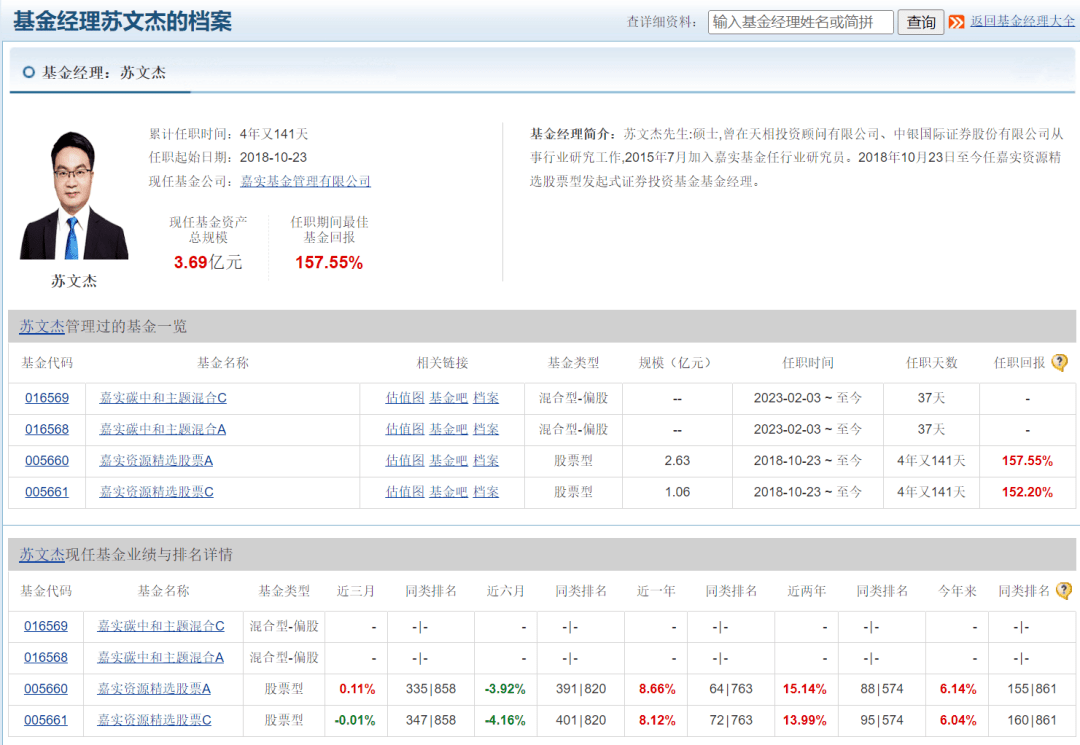Click 苏文杰 manager portrait photo
Image resolution: width=1080 pixels, height=745 pixels.
coord(74,196)
